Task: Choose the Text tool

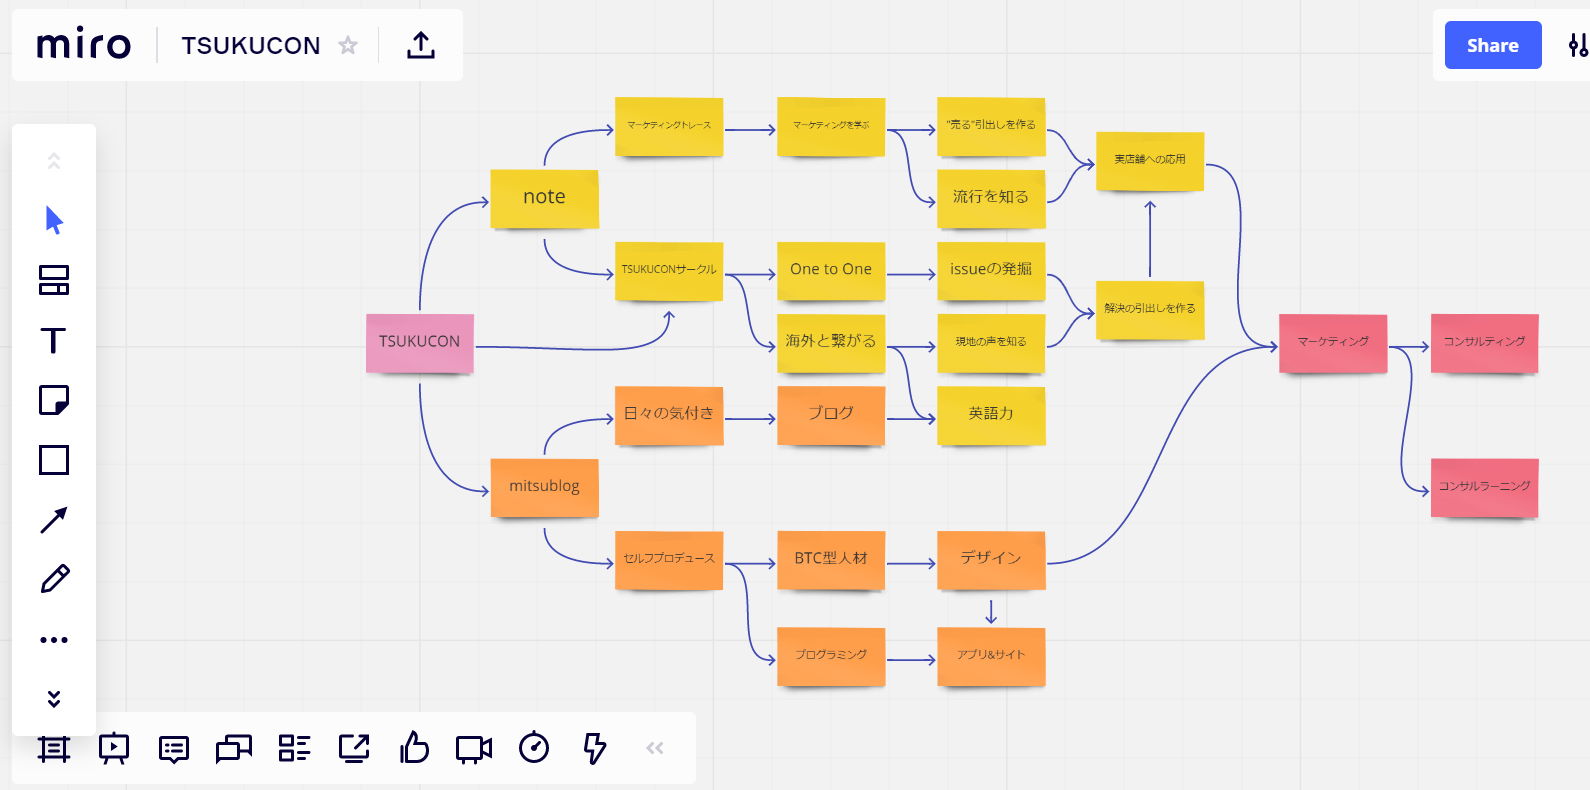Action: [x=54, y=340]
